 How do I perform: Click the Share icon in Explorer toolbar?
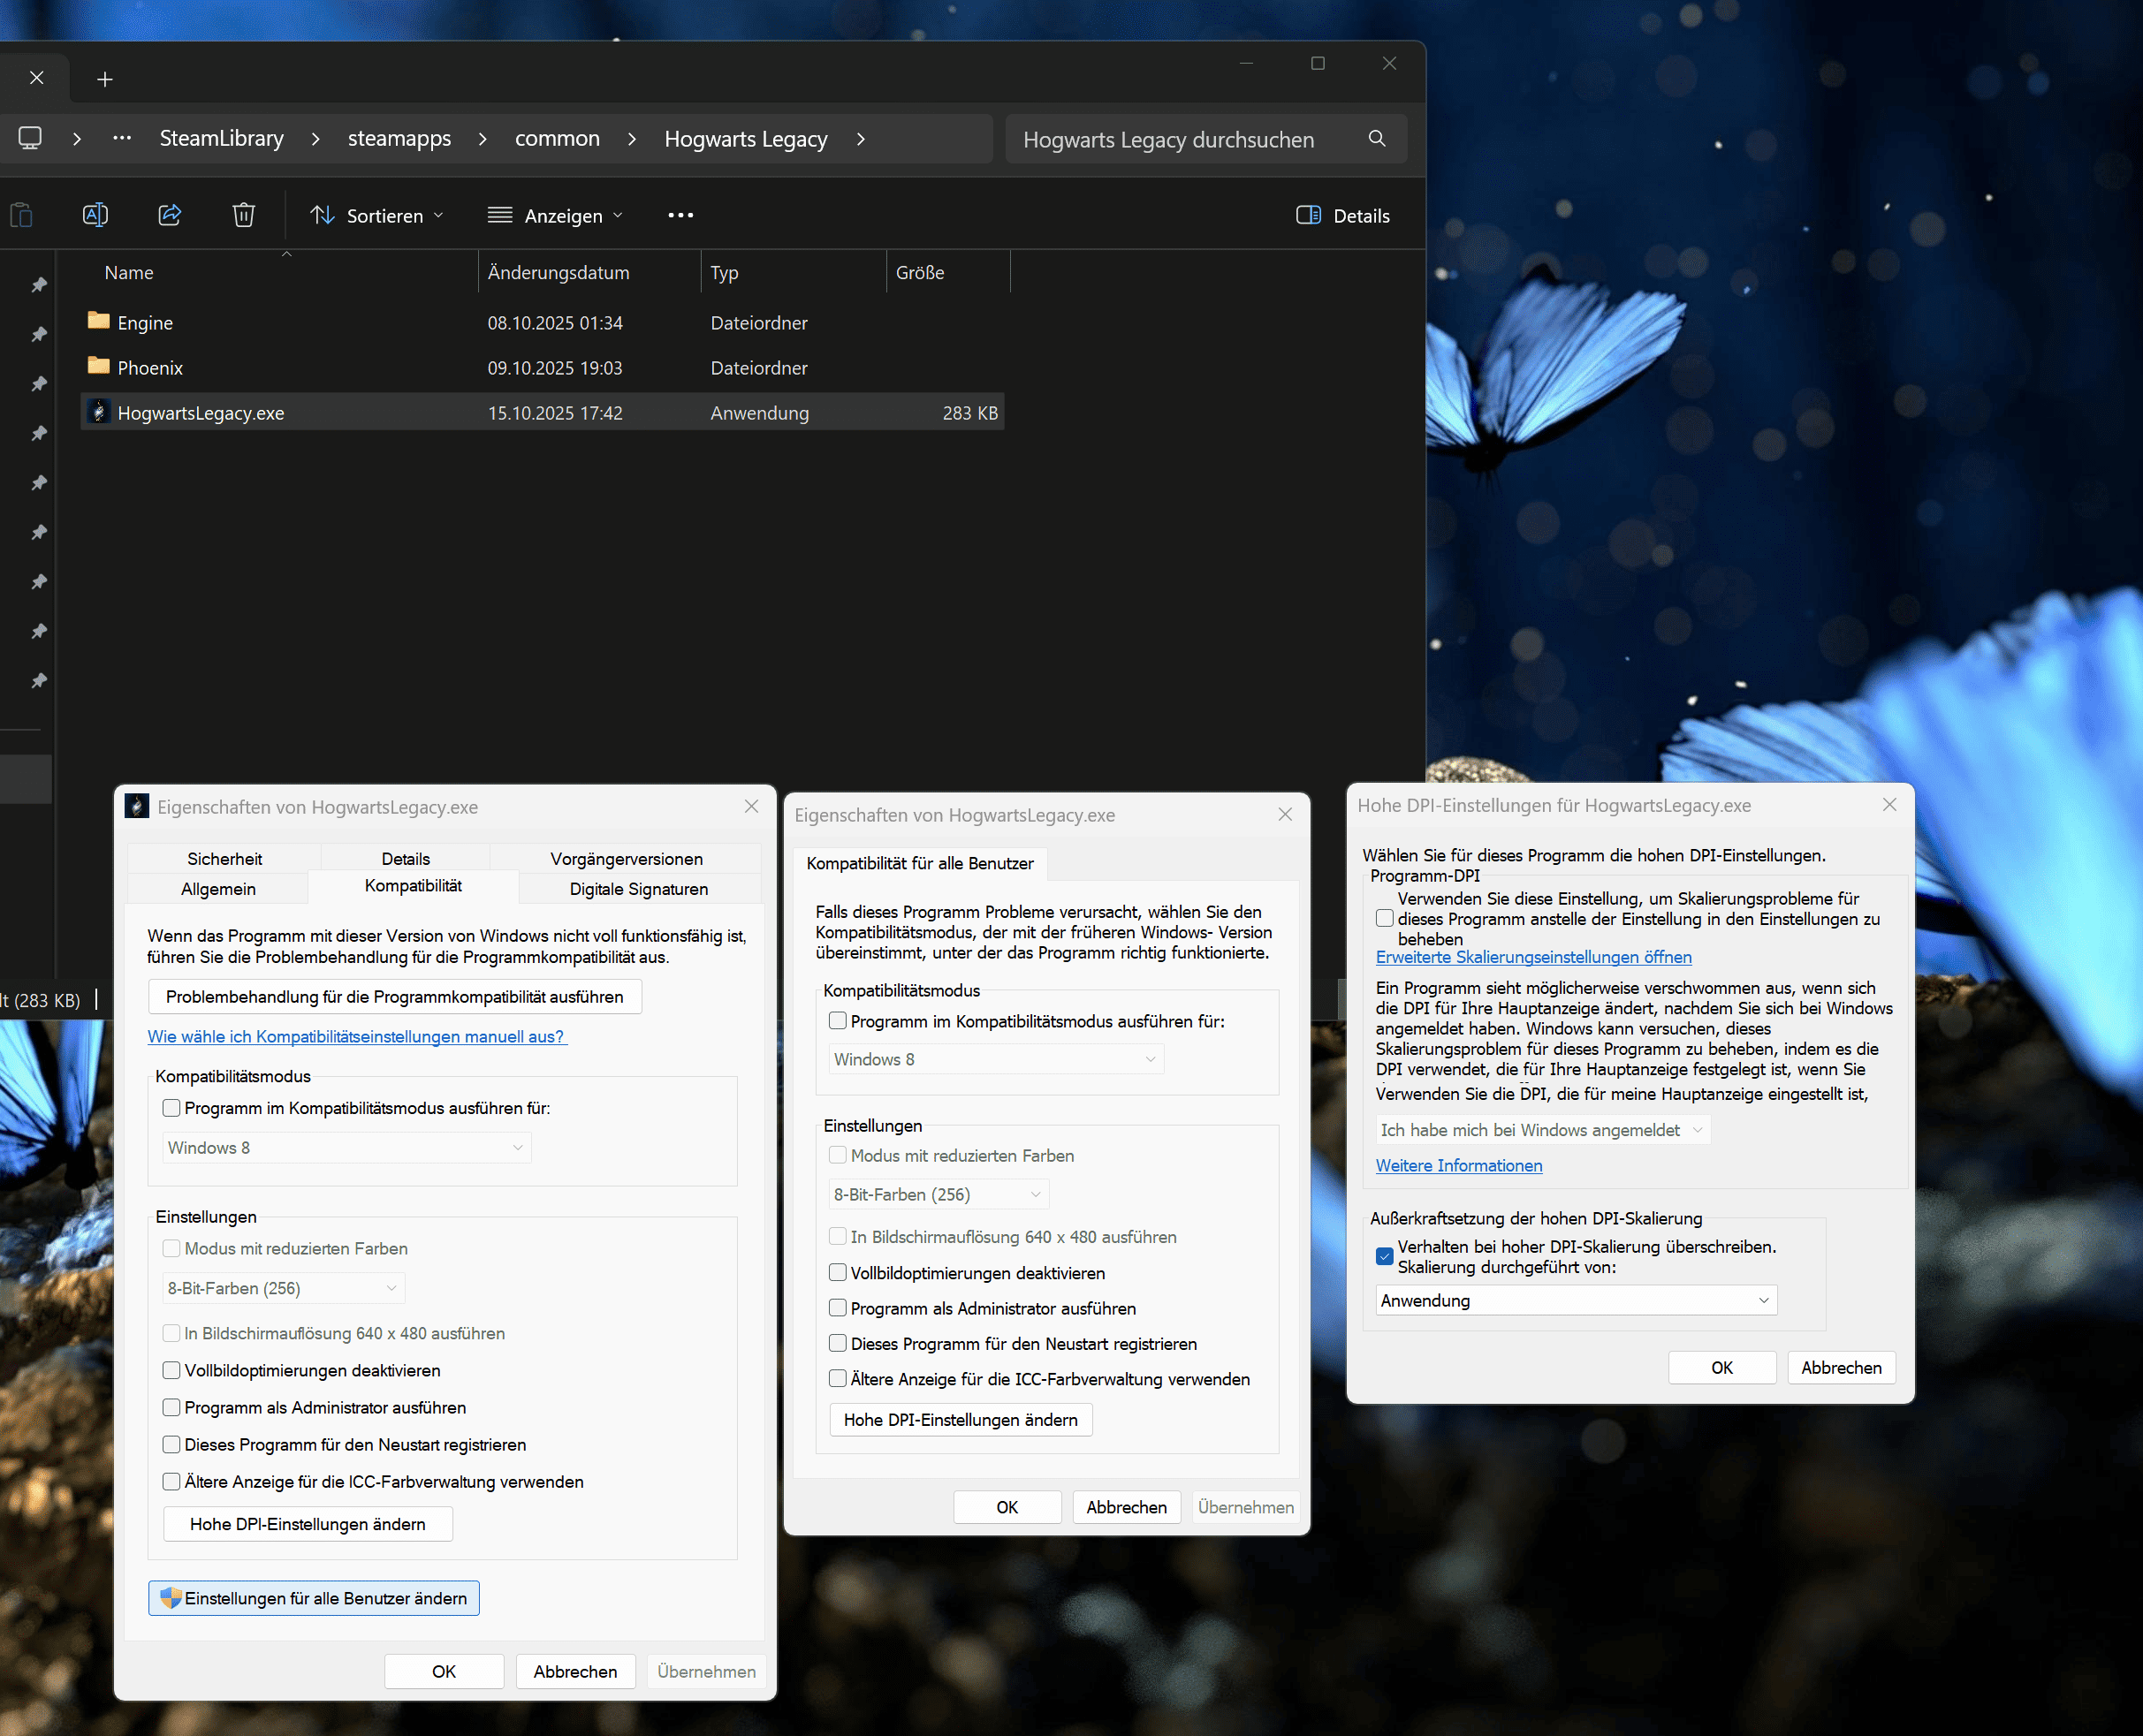point(170,215)
